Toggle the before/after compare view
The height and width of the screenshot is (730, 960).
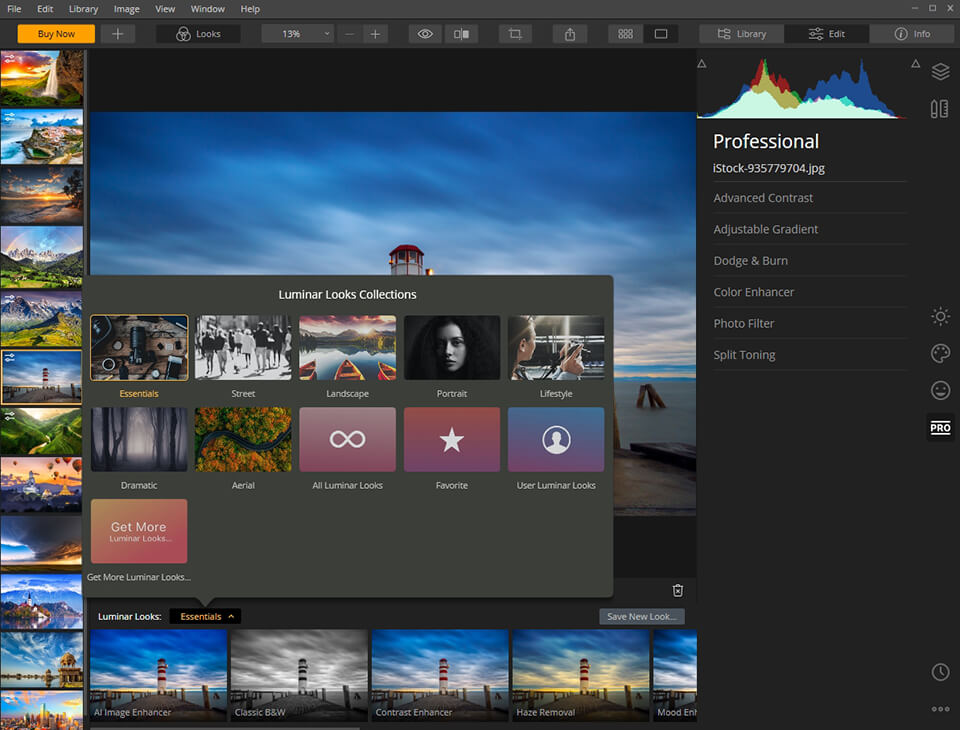point(461,34)
